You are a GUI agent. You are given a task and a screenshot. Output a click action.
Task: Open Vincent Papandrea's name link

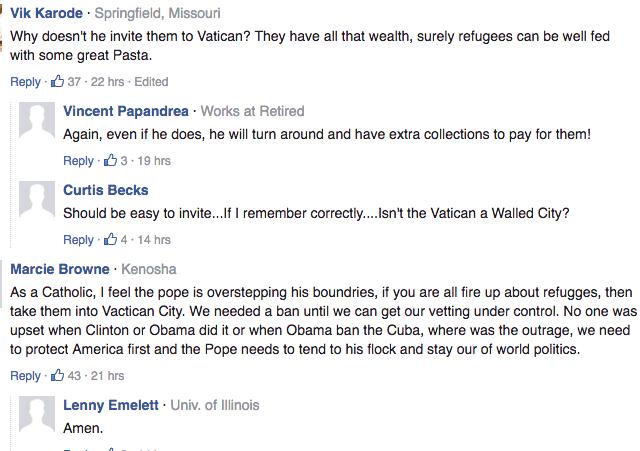(x=126, y=111)
